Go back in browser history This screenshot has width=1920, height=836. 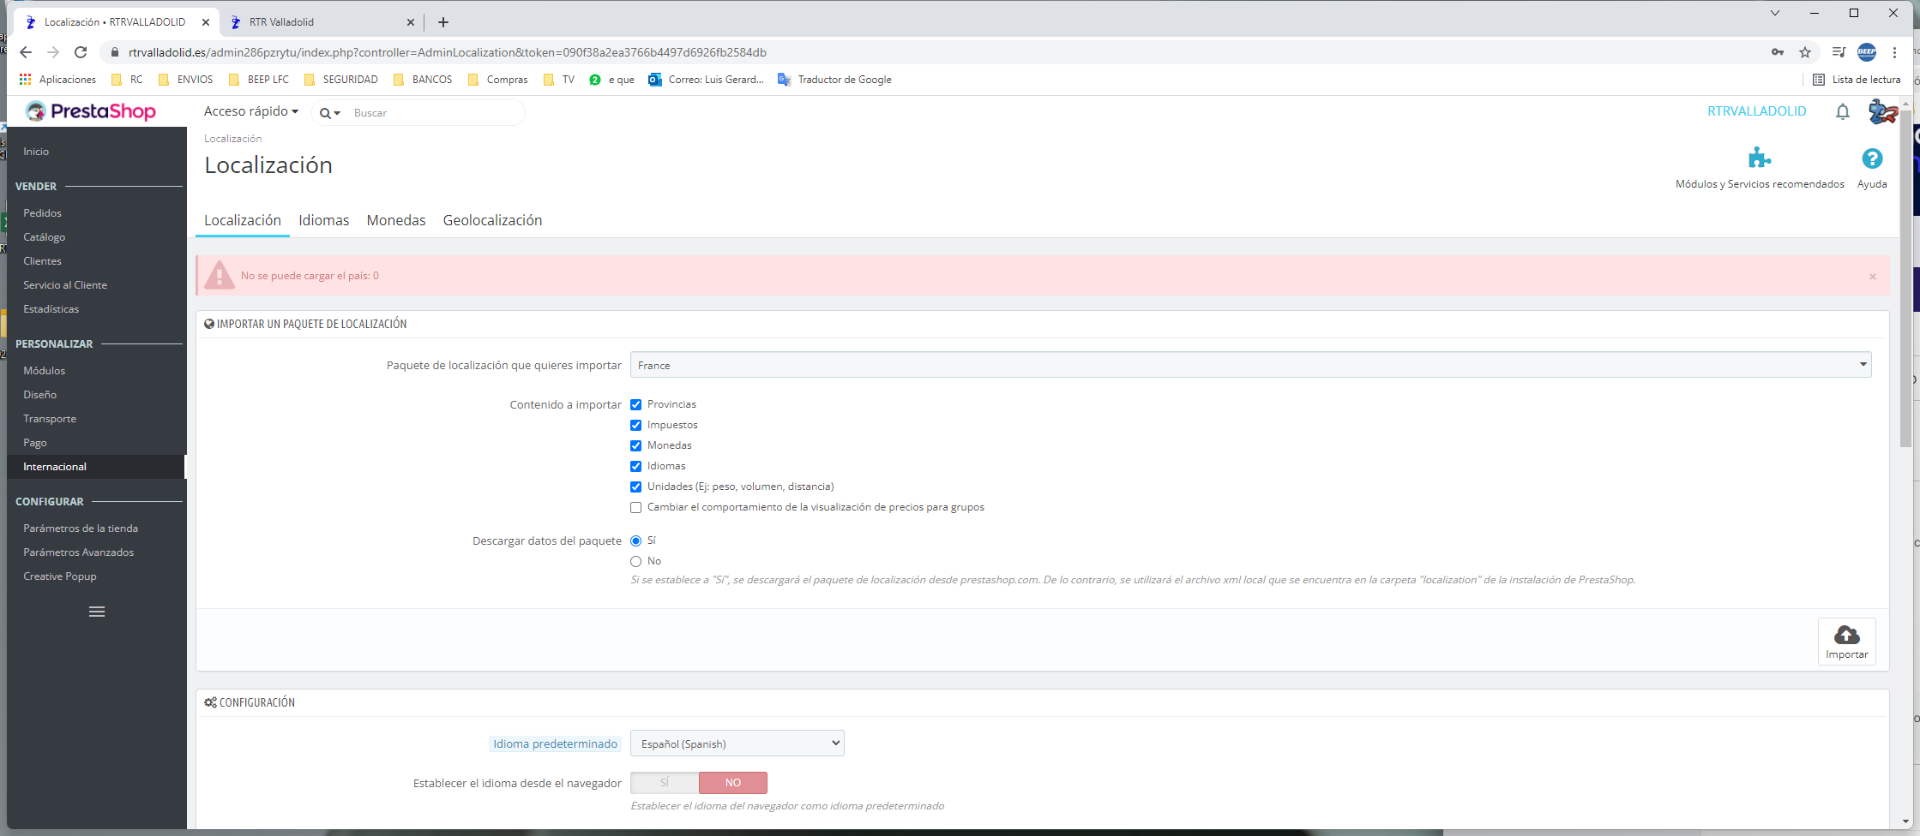26,52
